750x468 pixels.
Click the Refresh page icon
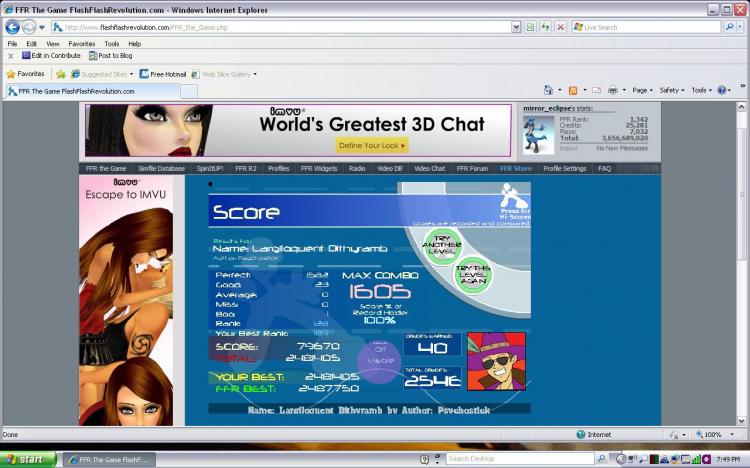tap(545, 27)
